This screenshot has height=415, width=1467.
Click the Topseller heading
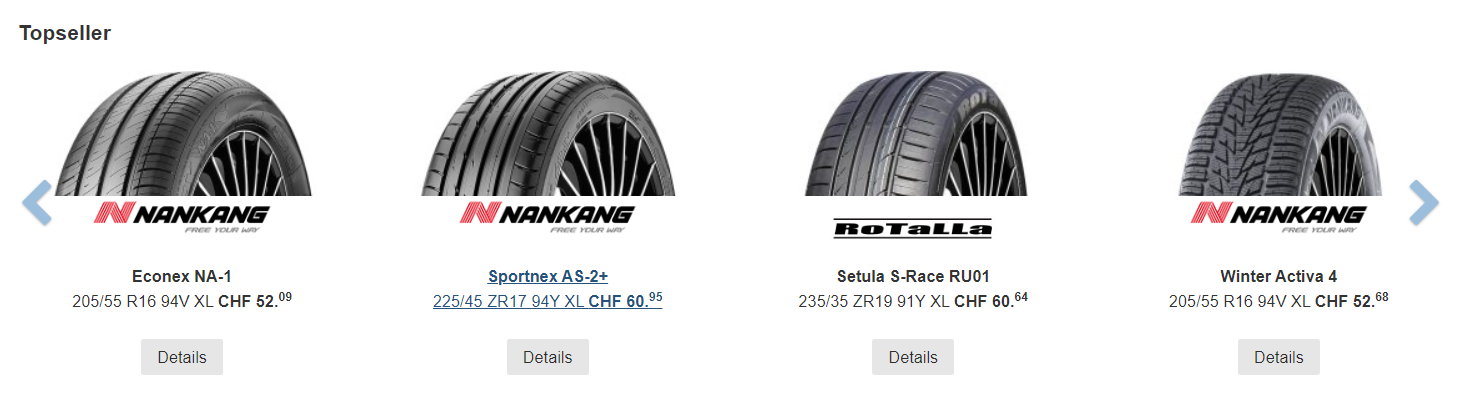[x=65, y=33]
